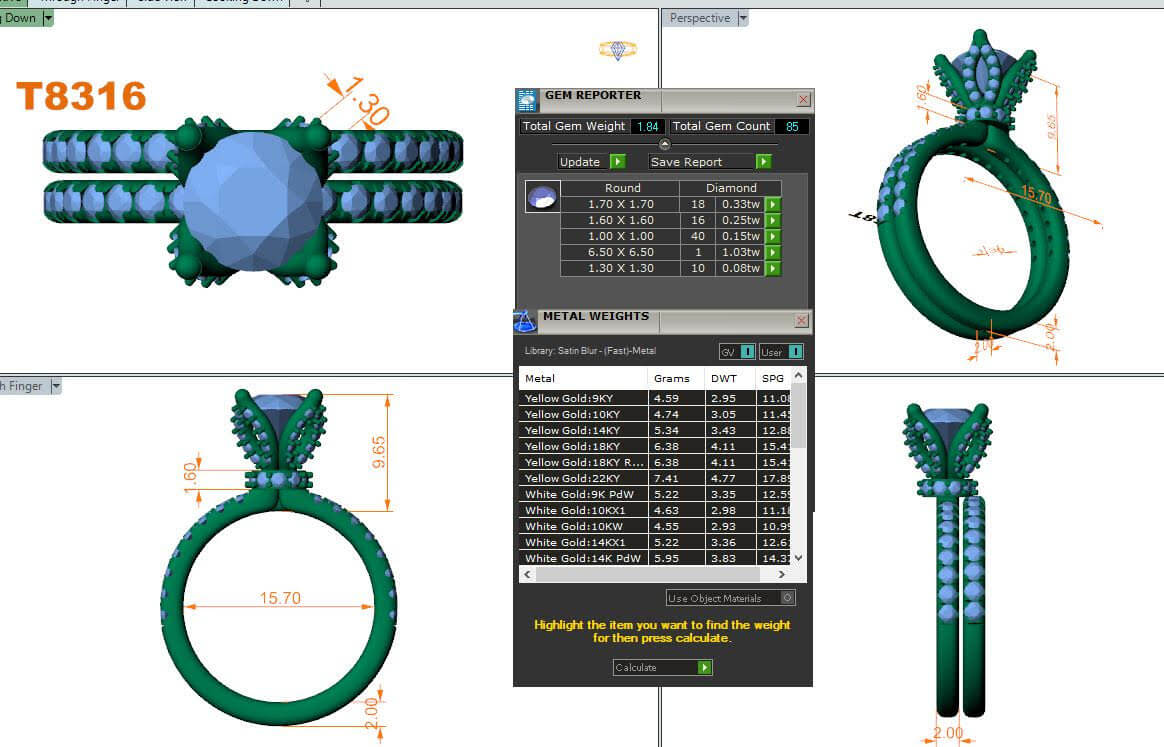Collapse Gem Reporter header with up arrow

point(664,144)
